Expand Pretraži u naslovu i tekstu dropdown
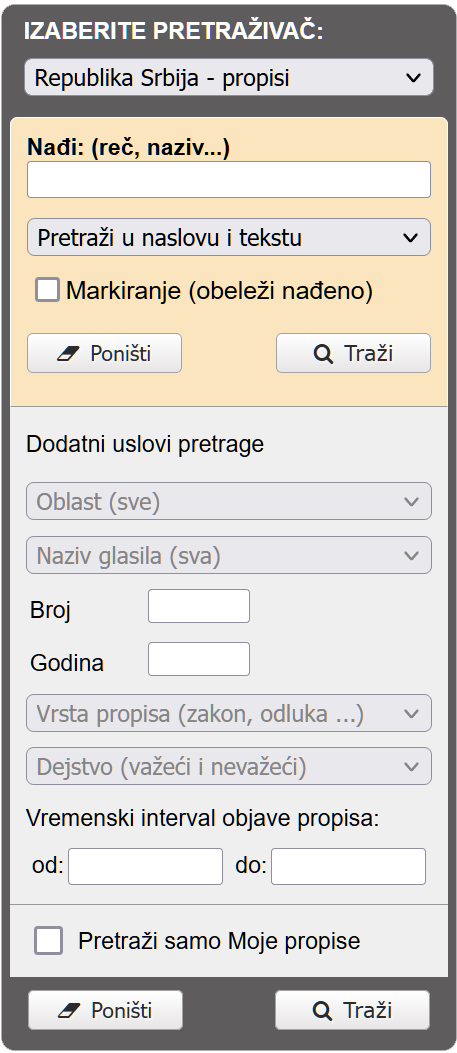Screen dimensions: 457x1053 (x=229, y=237)
